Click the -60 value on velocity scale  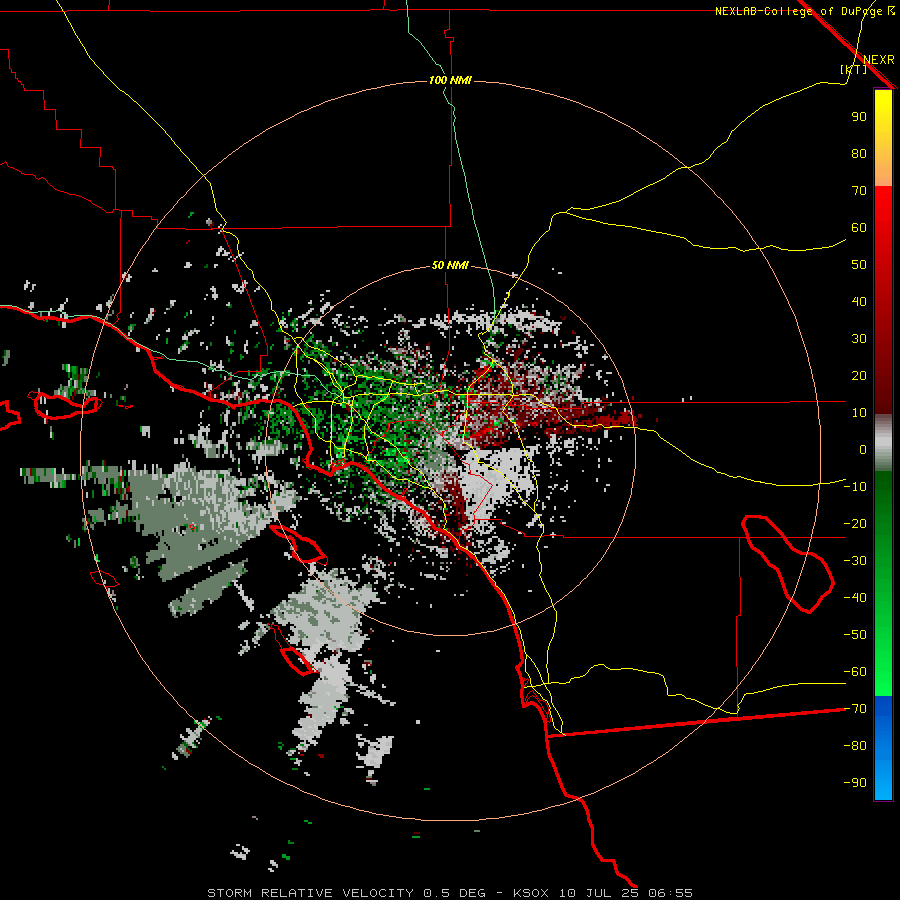pyautogui.click(x=855, y=672)
